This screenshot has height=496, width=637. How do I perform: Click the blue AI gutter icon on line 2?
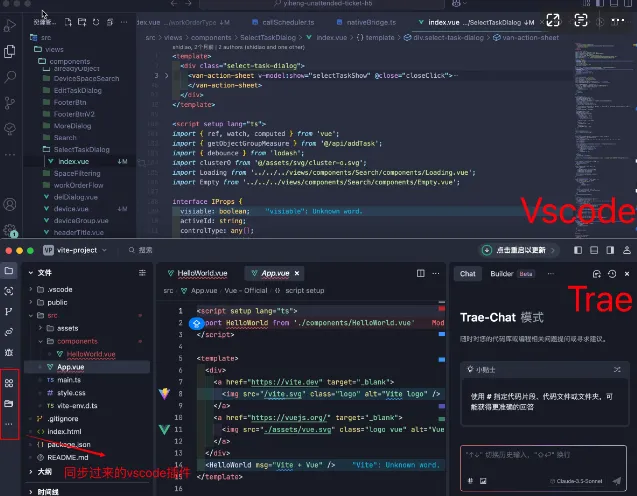click(197, 323)
